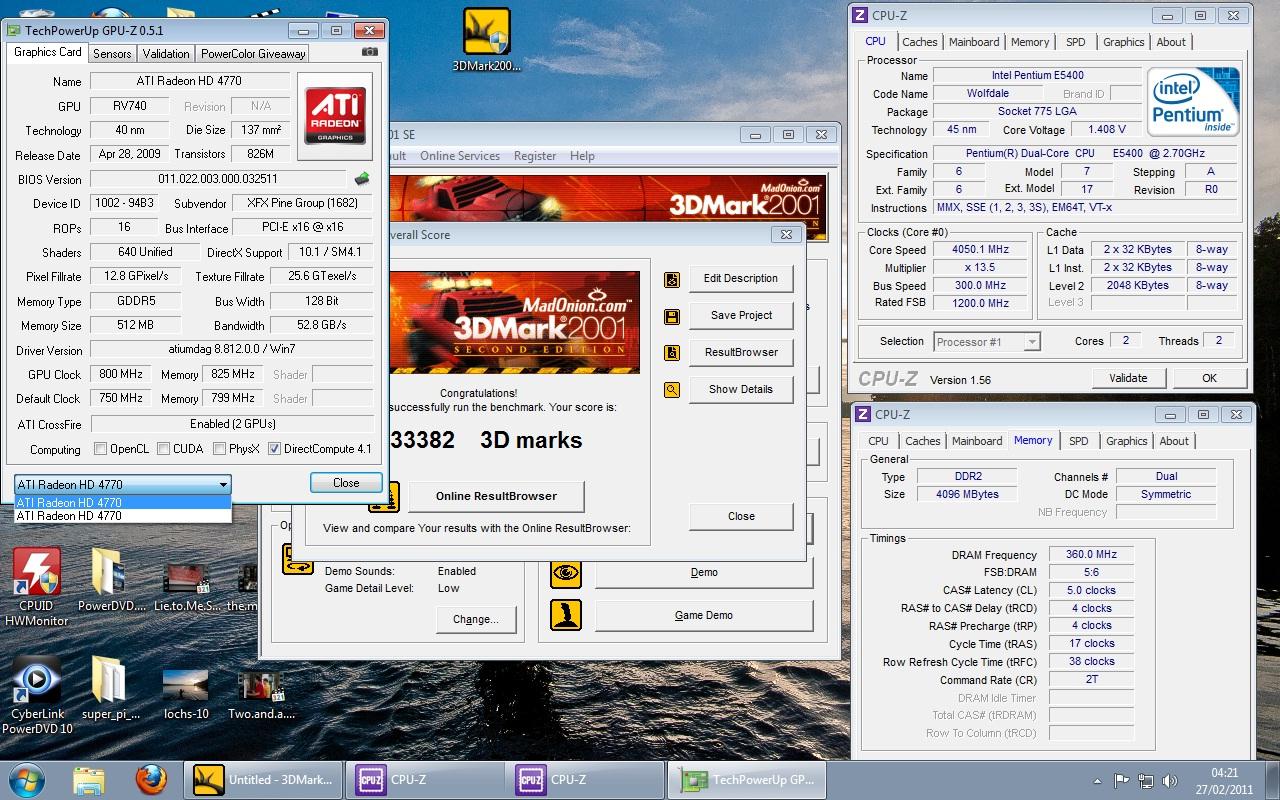This screenshot has width=1280, height=800.
Task: Toggle the OpenCL checkbox
Action: tap(100, 449)
